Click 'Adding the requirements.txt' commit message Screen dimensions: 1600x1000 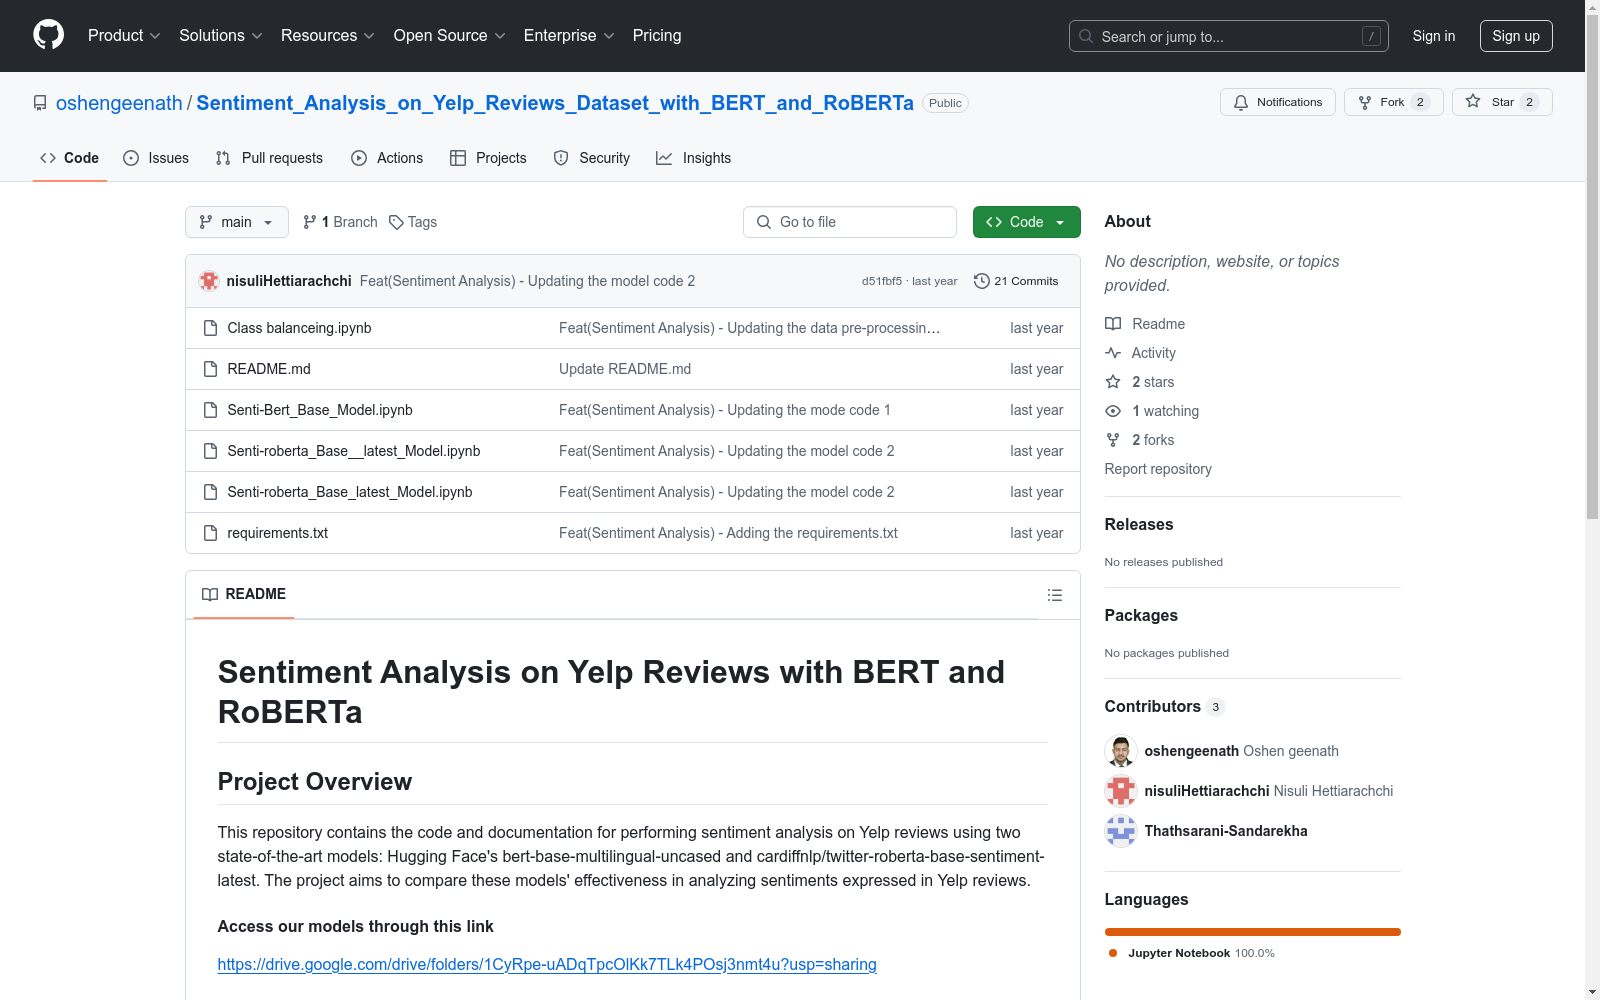pos(728,533)
